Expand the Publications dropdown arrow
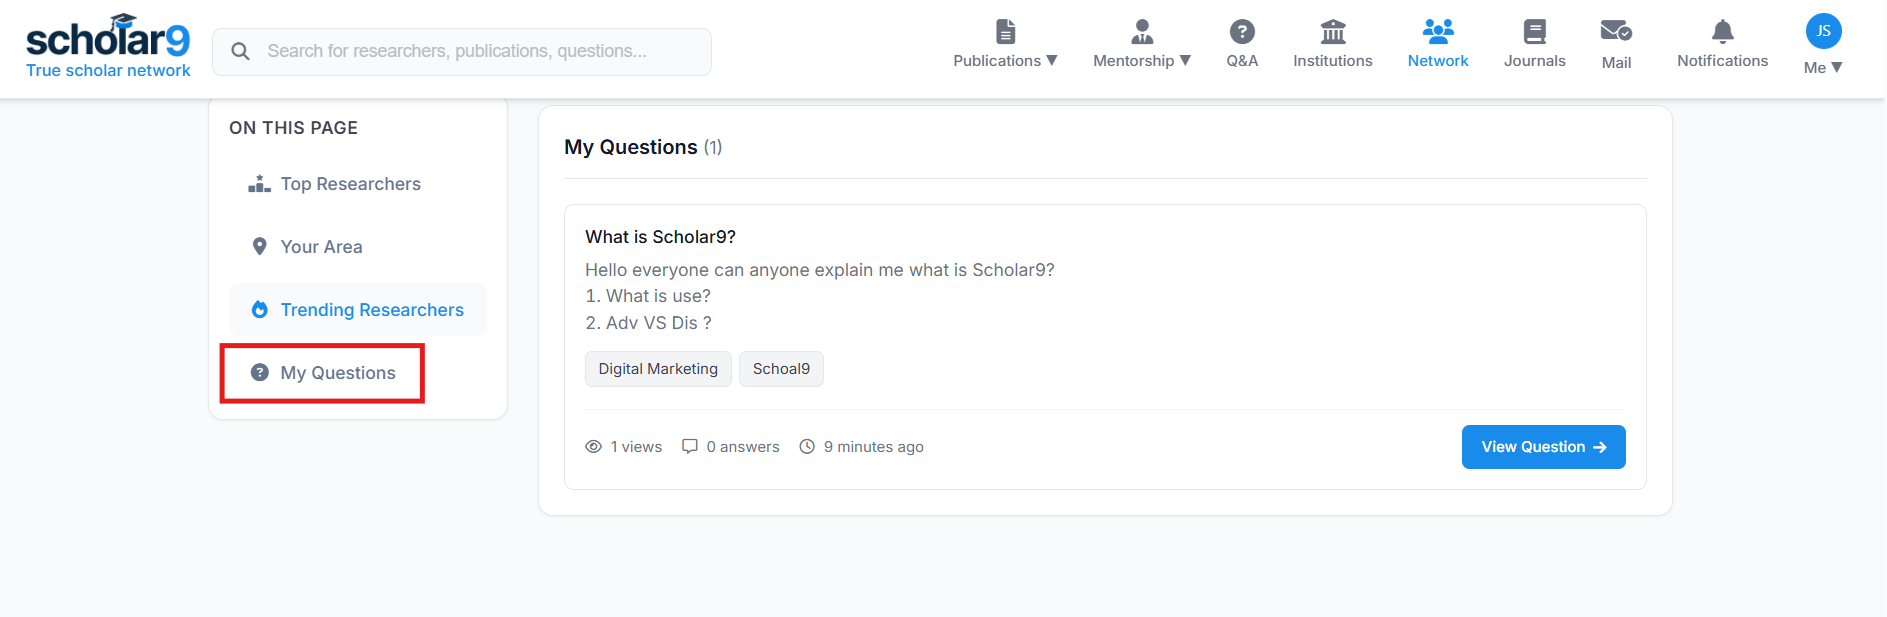Viewport: 1887px width, 617px height. pos(1052,61)
